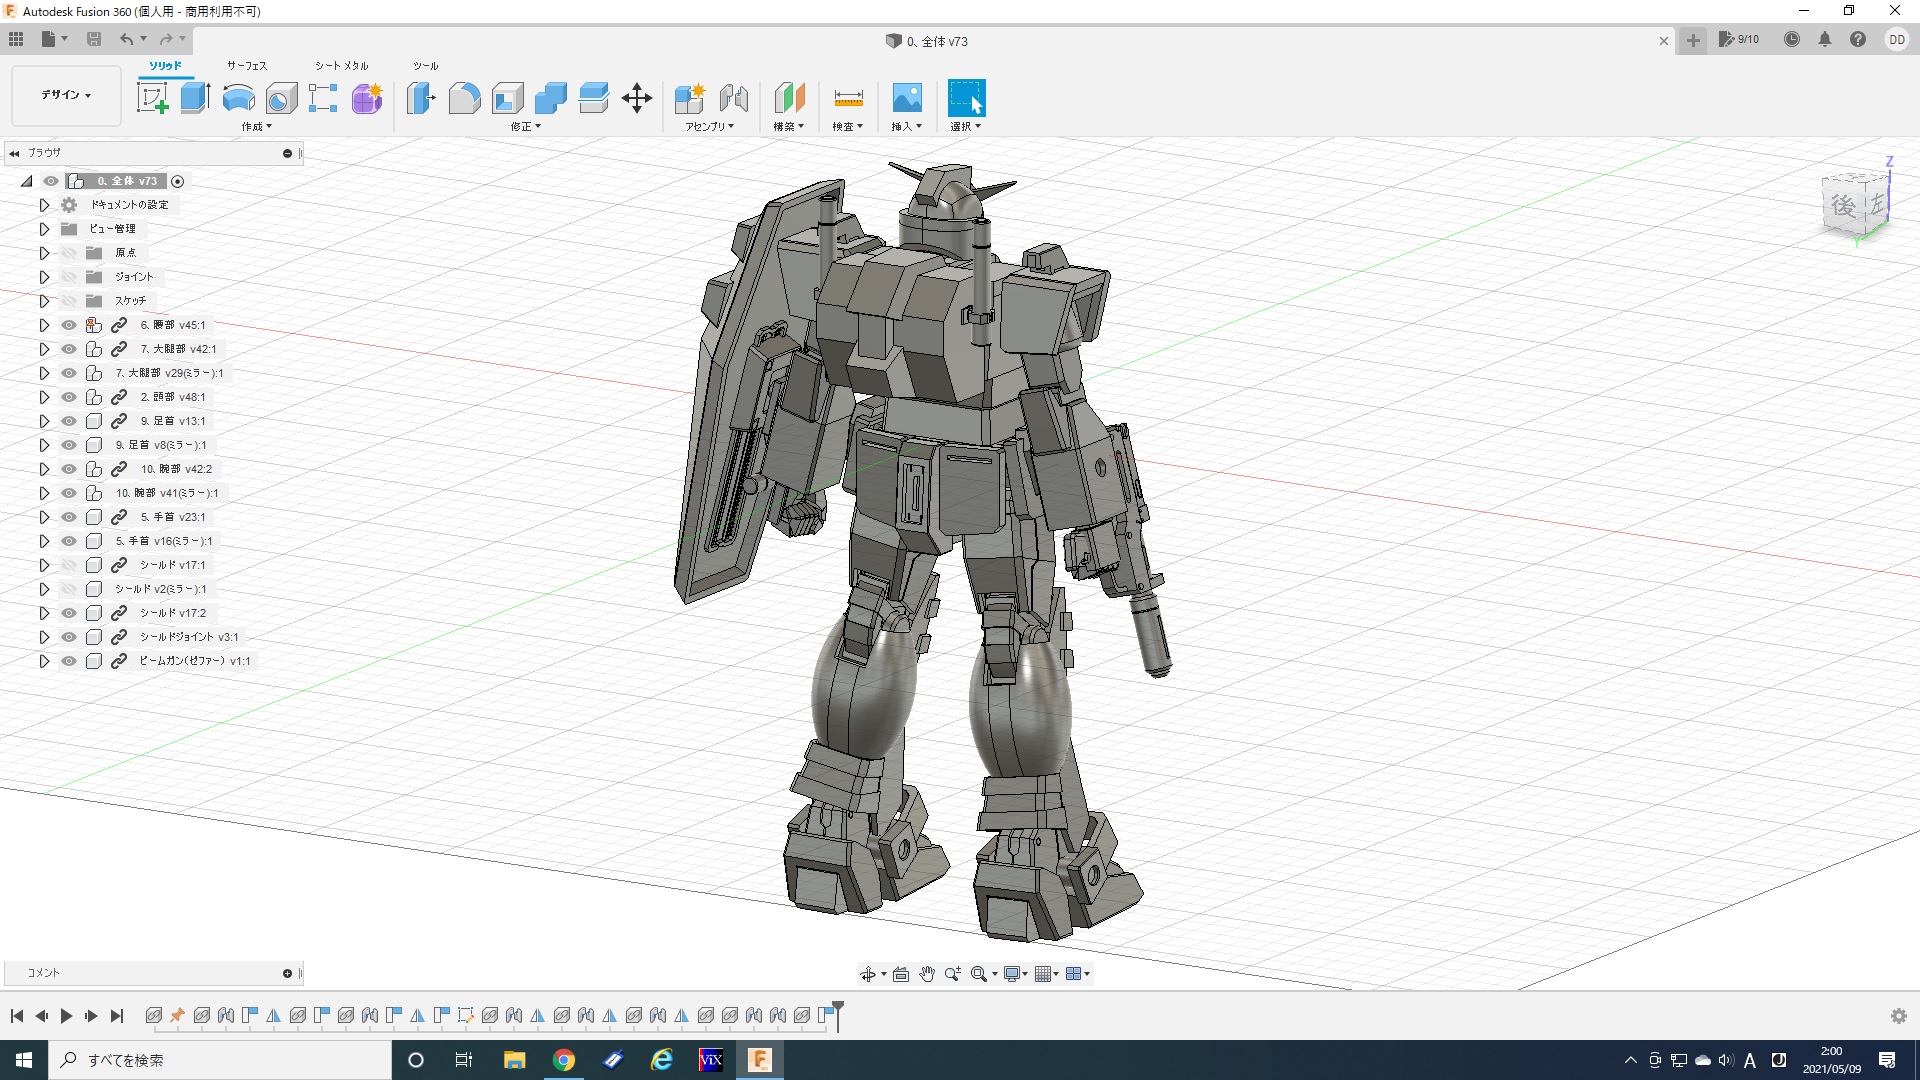Select the Create Sketch tool icon

152,98
